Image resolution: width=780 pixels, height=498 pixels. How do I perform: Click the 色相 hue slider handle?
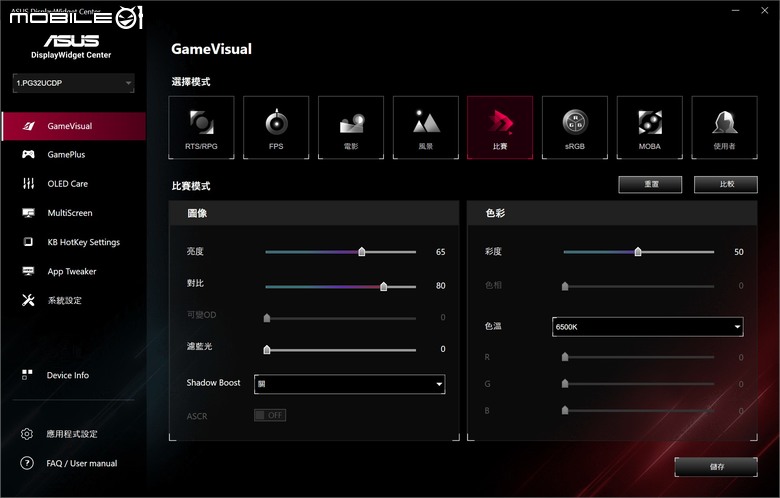coord(565,286)
